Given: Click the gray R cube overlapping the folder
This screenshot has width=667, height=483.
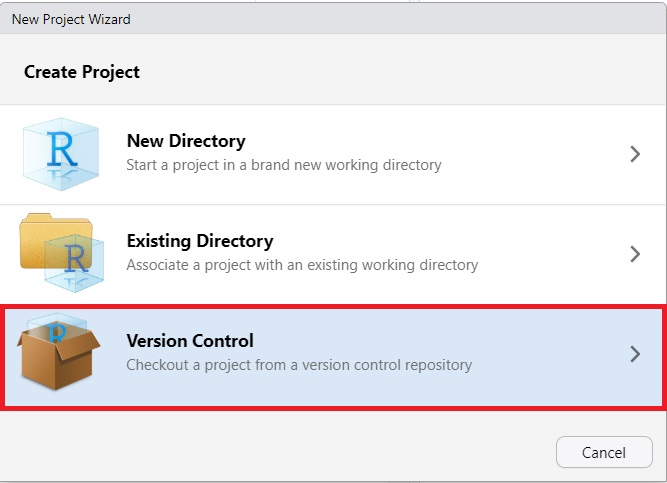Looking at the screenshot, I should pyautogui.click(x=75, y=263).
